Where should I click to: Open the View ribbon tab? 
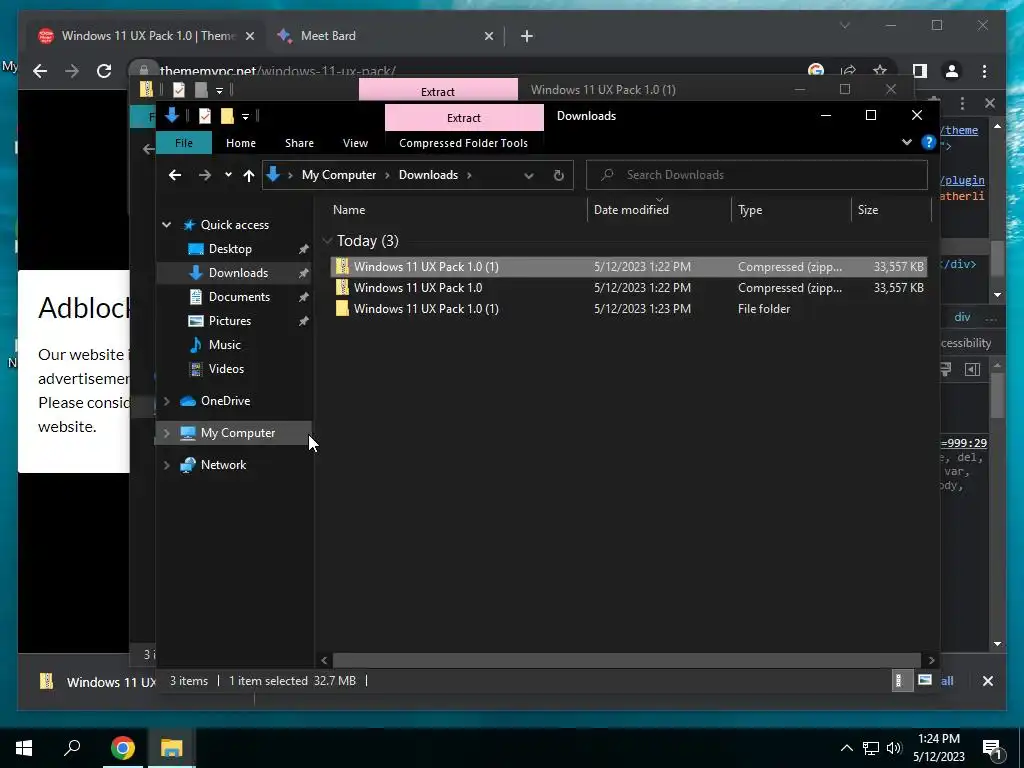(x=355, y=143)
